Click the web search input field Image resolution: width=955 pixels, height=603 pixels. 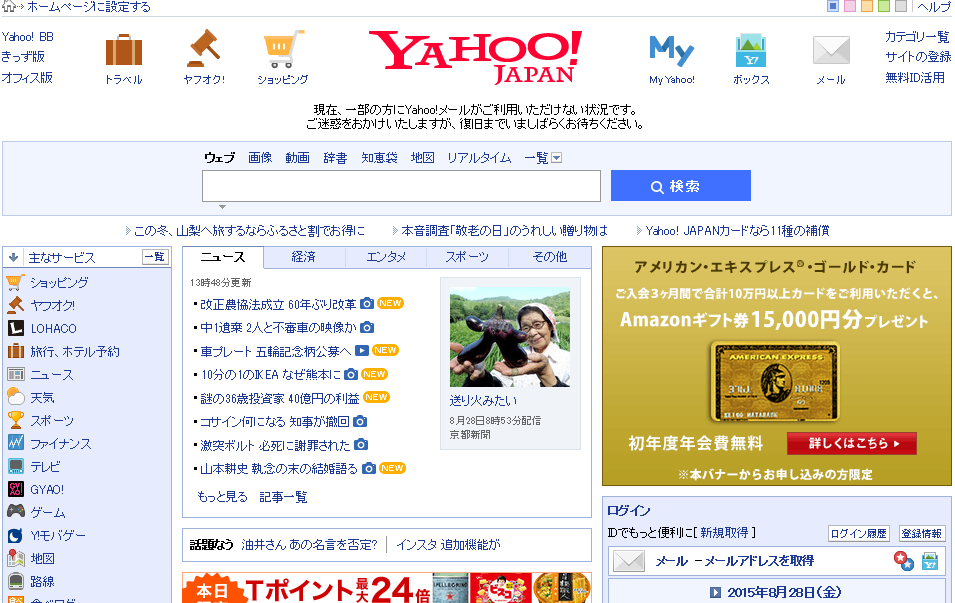coord(401,186)
